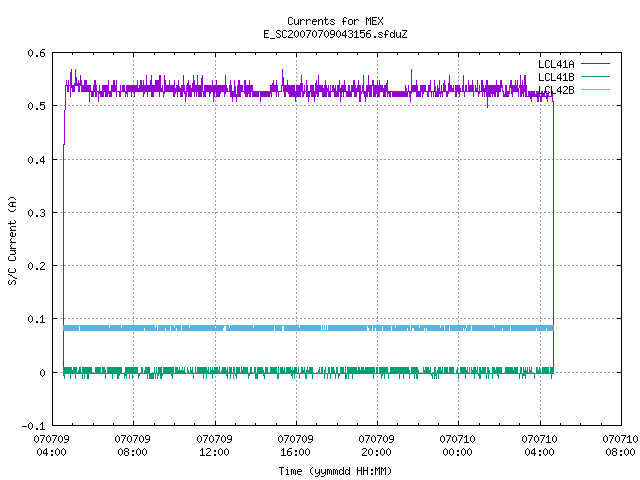The height and width of the screenshot is (480, 640).
Task: Click the 0.4 y-axis tick label
Action: pyautogui.click(x=36, y=160)
